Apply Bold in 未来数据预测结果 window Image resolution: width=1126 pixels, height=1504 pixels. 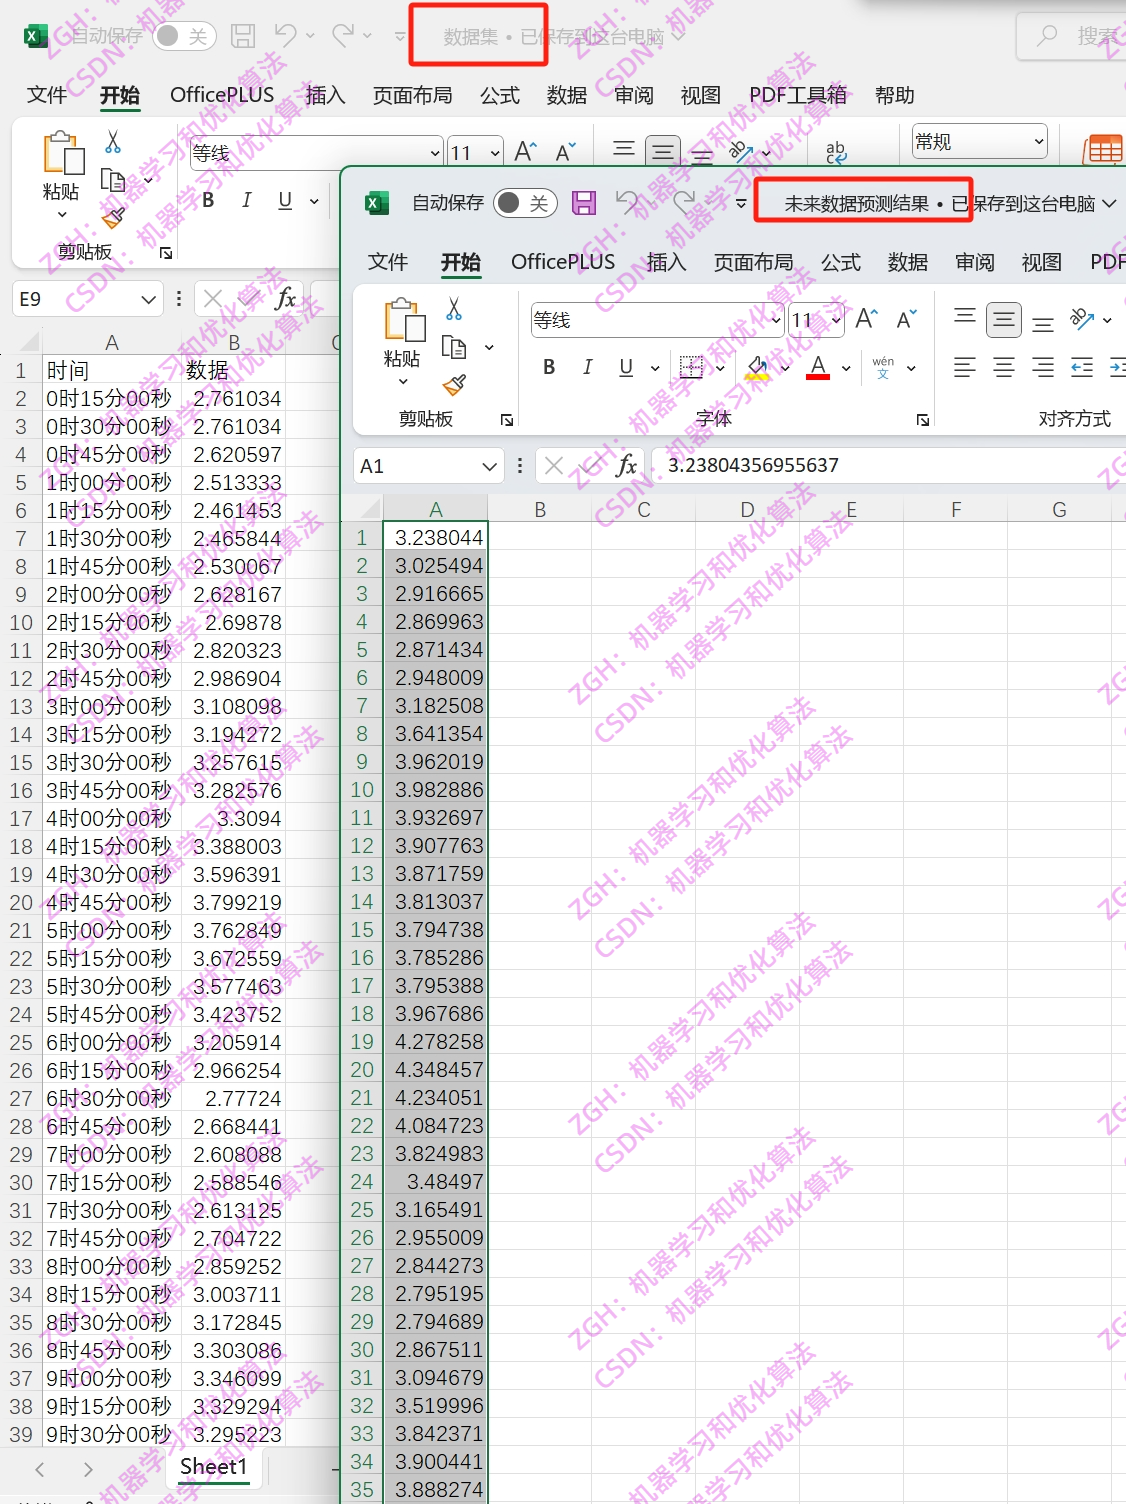[549, 367]
